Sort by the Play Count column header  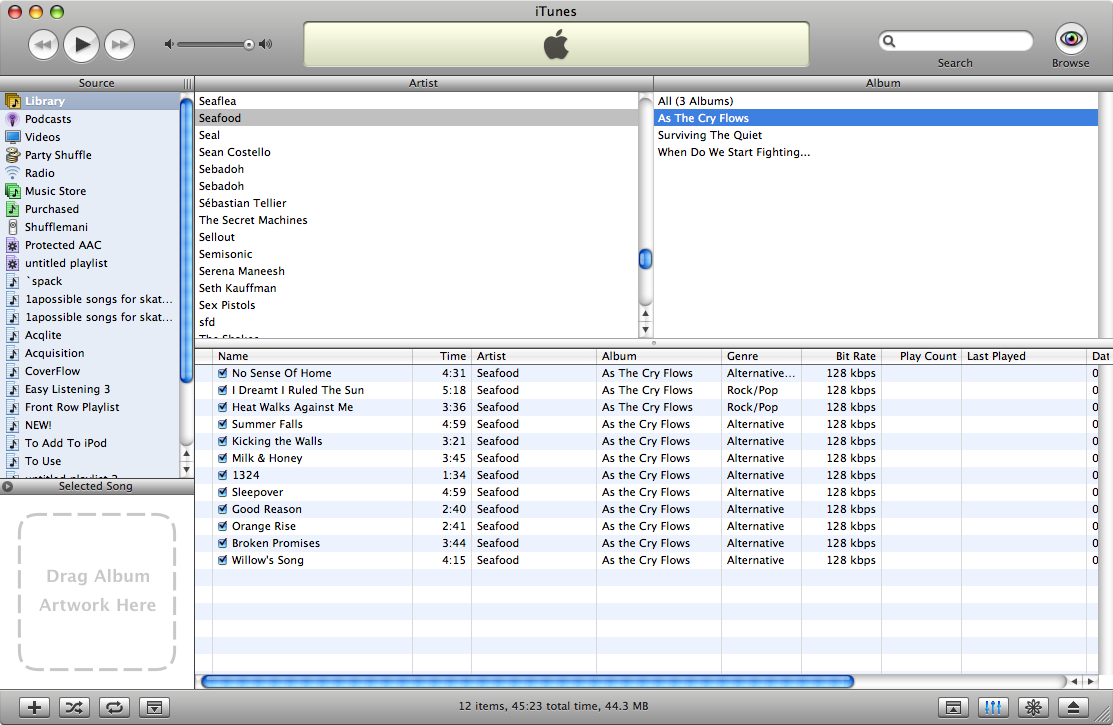click(921, 356)
